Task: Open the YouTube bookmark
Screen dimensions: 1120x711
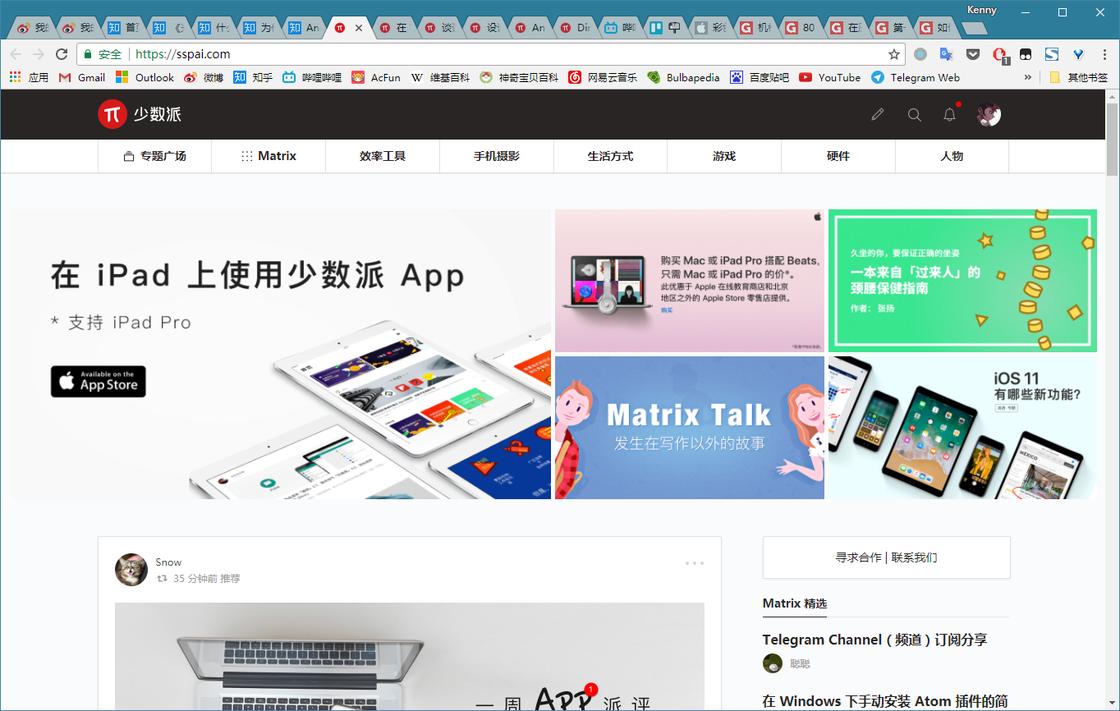Action: [830, 77]
